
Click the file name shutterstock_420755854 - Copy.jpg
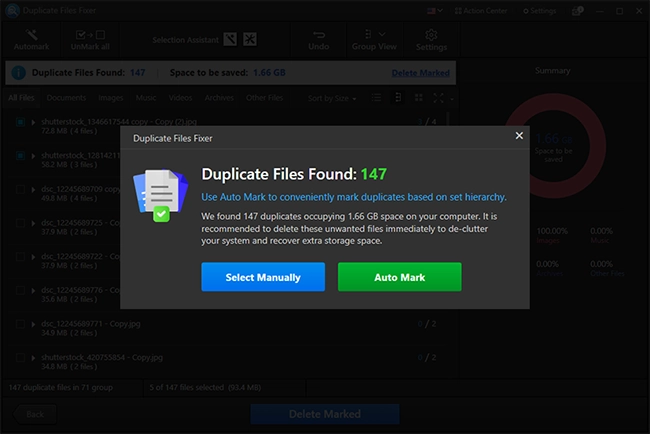click(x=102, y=357)
